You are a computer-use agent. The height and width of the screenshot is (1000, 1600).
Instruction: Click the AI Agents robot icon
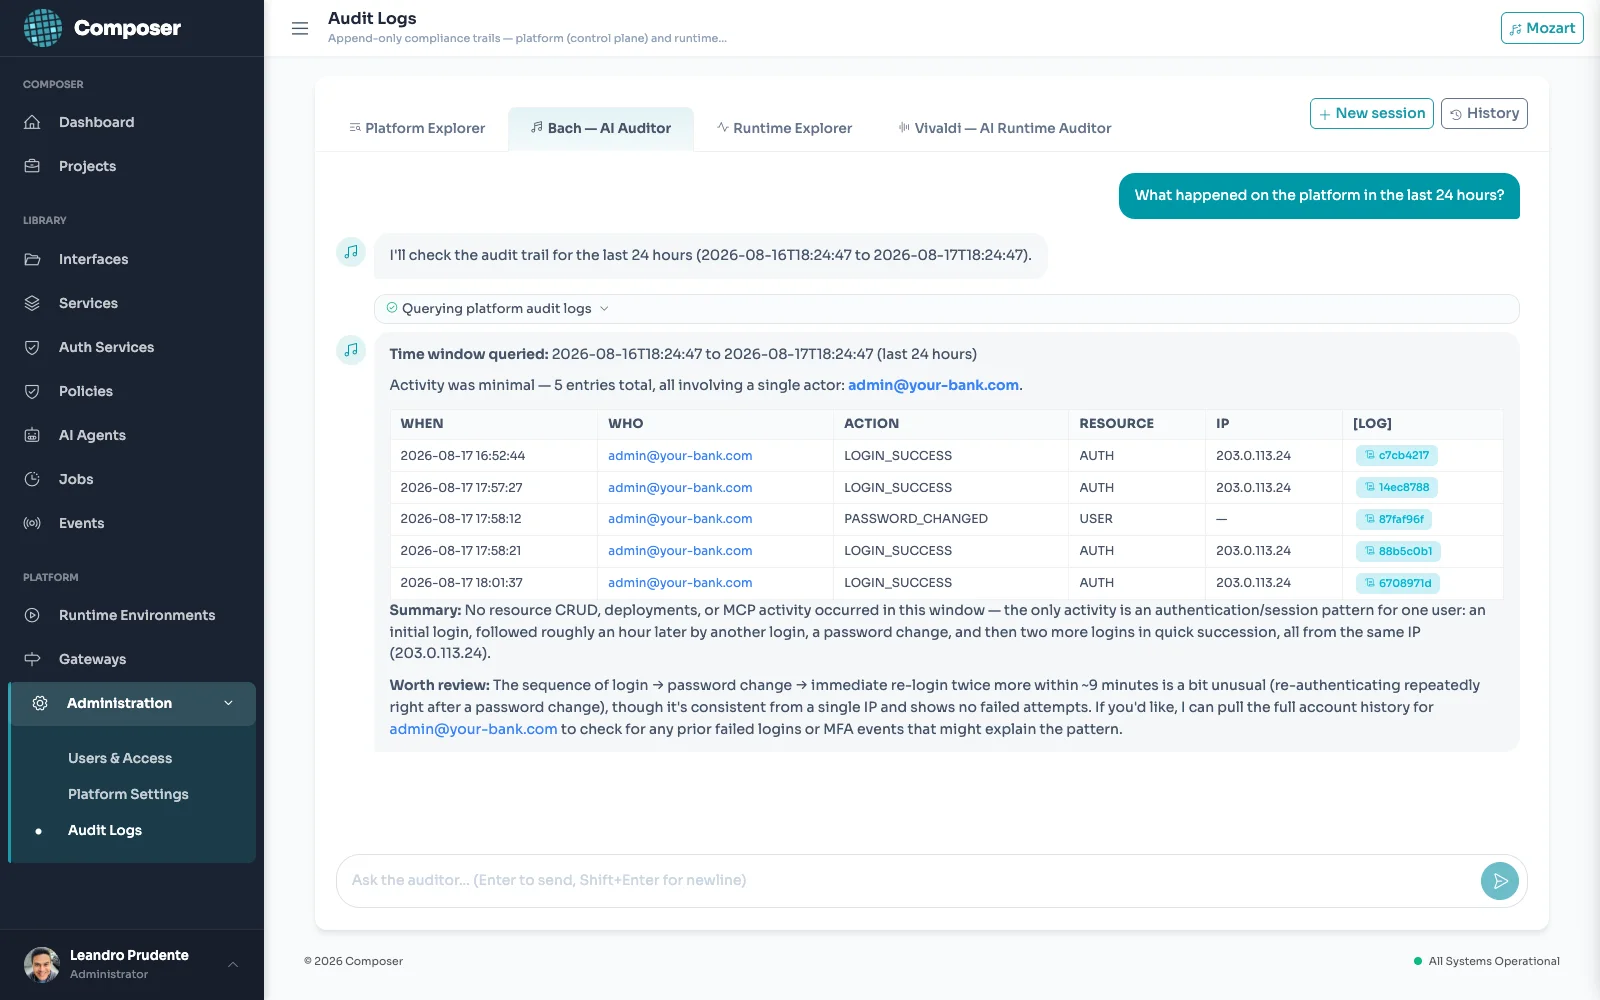[32, 435]
